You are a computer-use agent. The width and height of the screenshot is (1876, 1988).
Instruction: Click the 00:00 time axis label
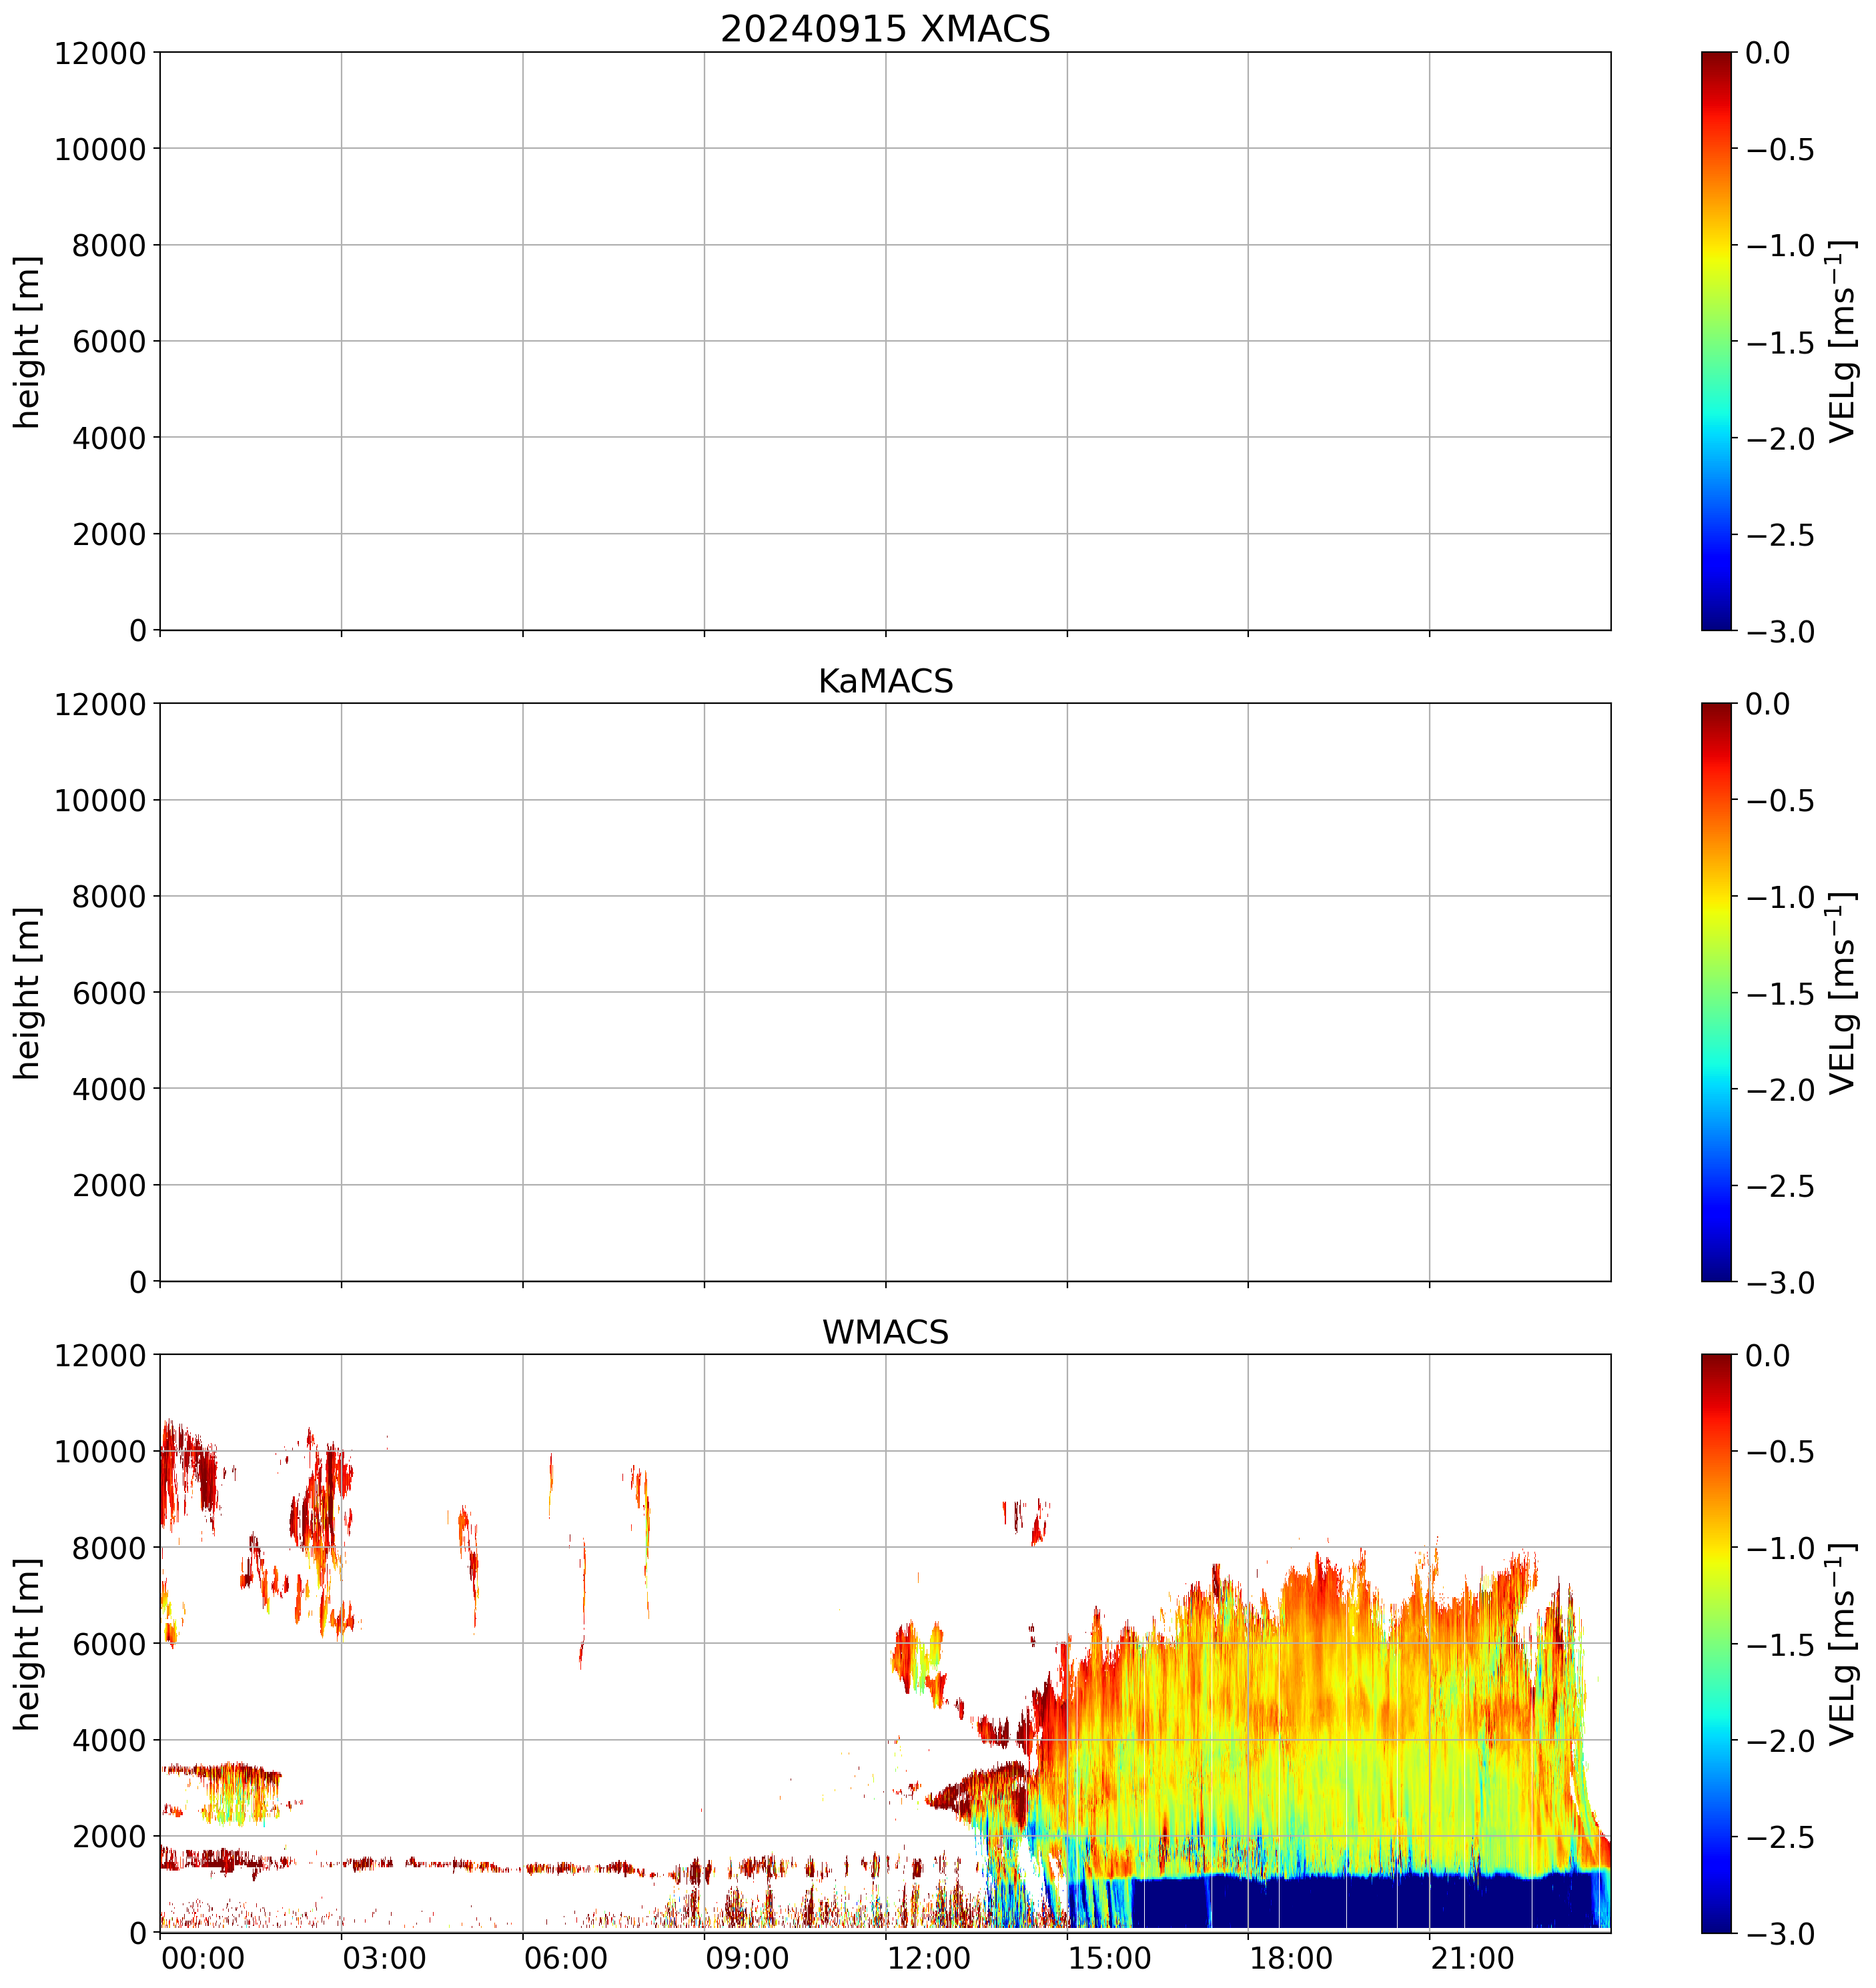click(203, 1958)
